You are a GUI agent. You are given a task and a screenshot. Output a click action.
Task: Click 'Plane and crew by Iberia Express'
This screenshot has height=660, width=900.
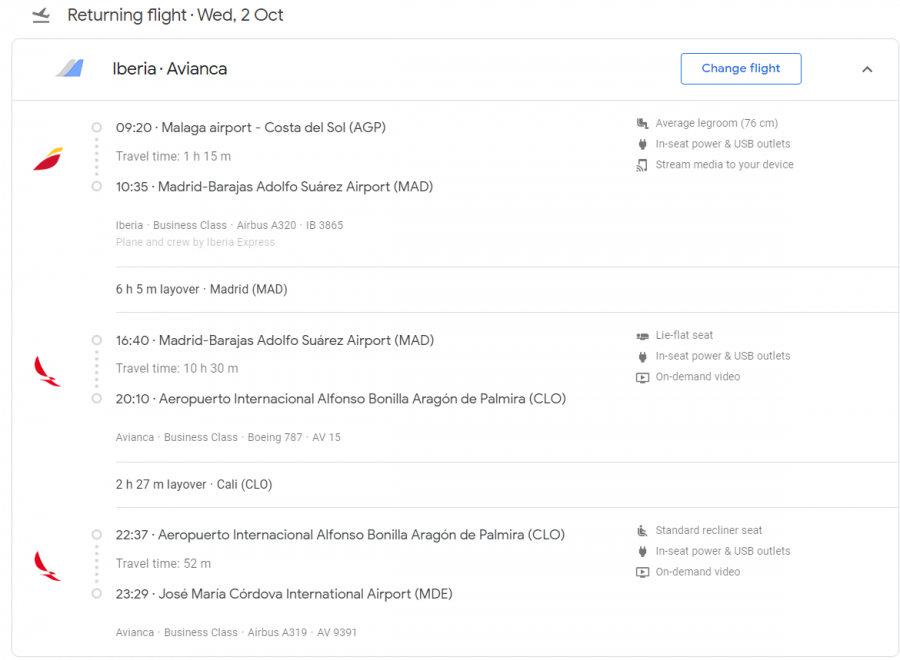[x=195, y=242]
